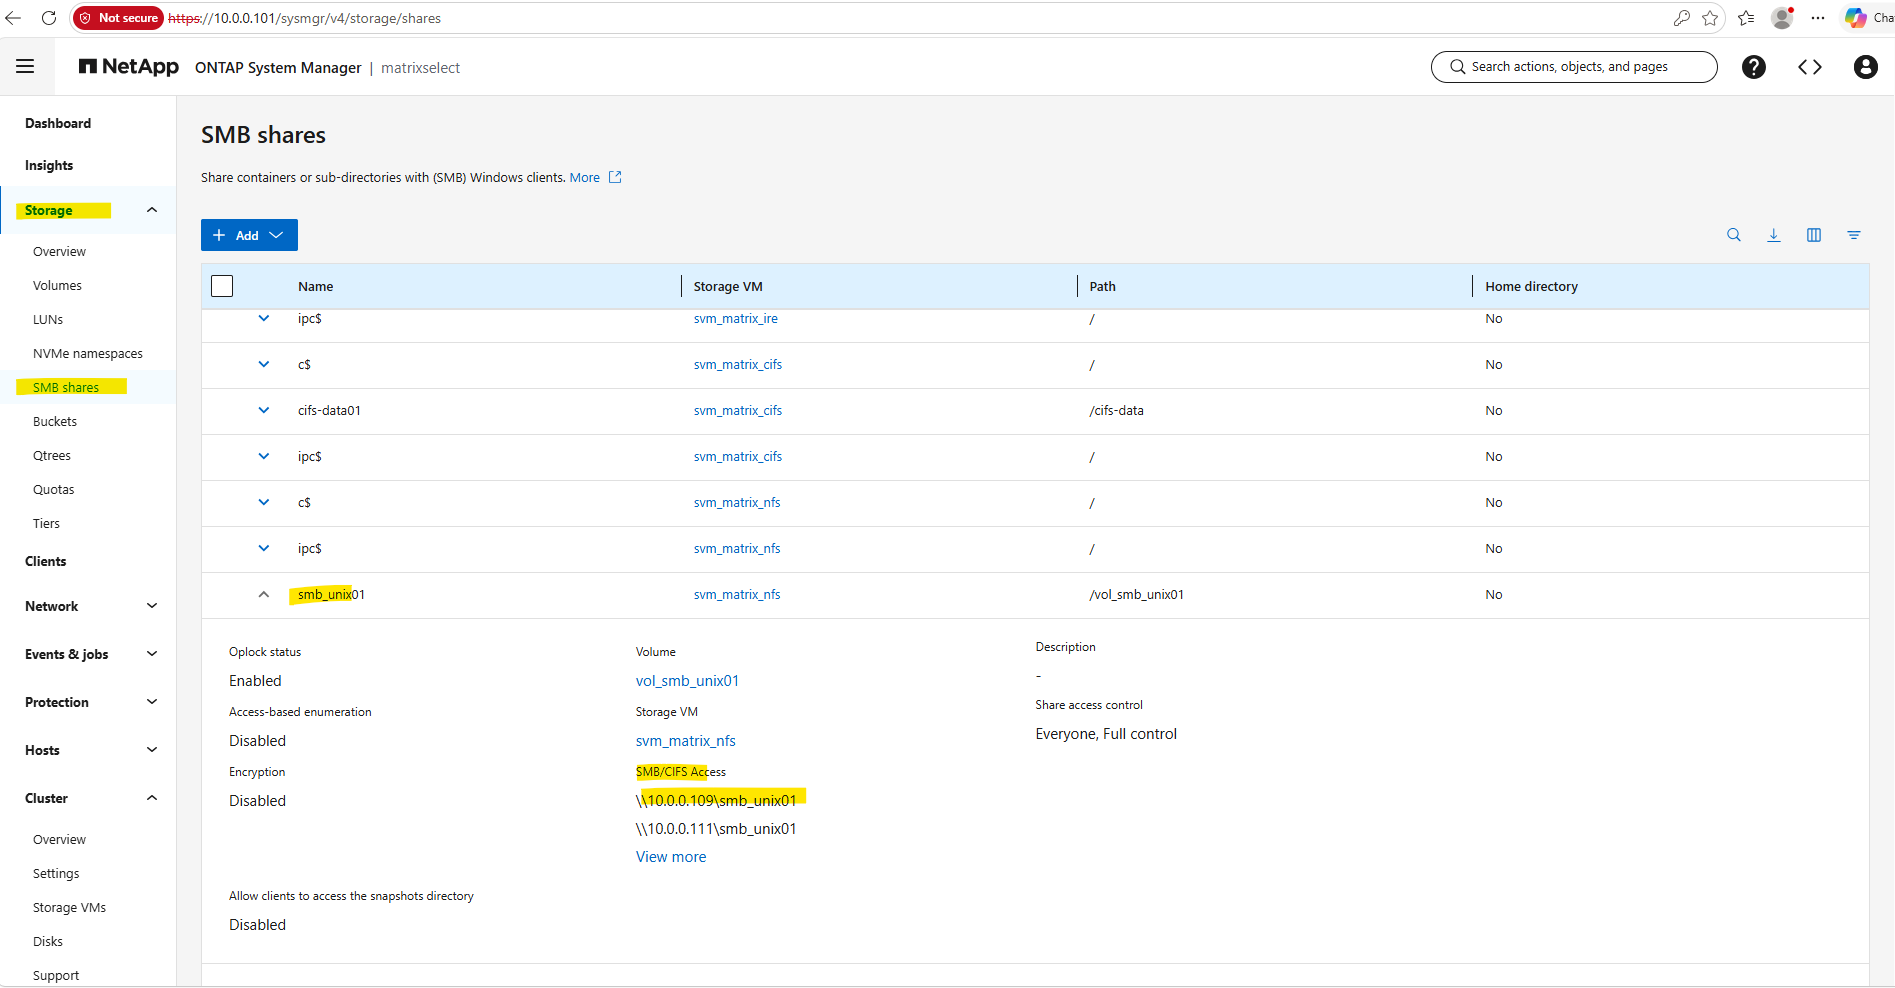Open the Disks page

[x=48, y=941]
